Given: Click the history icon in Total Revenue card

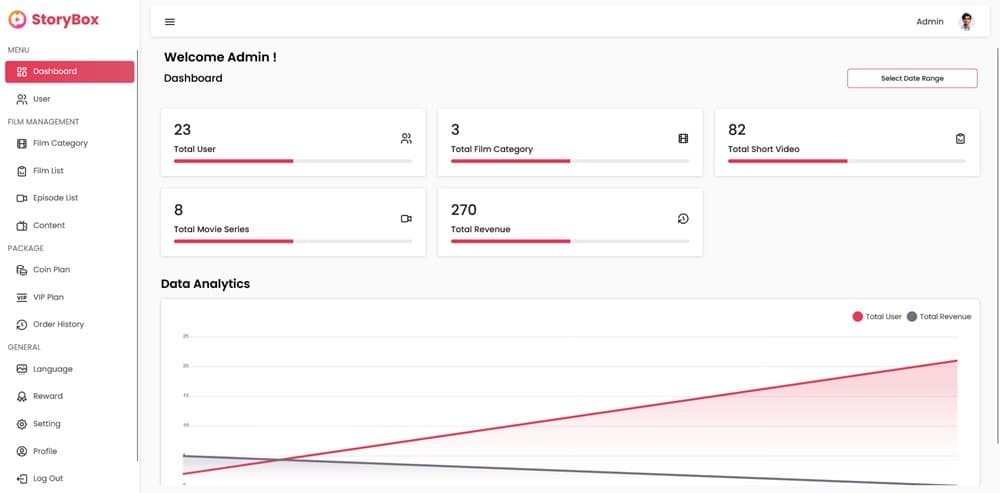Looking at the screenshot, I should coord(683,219).
